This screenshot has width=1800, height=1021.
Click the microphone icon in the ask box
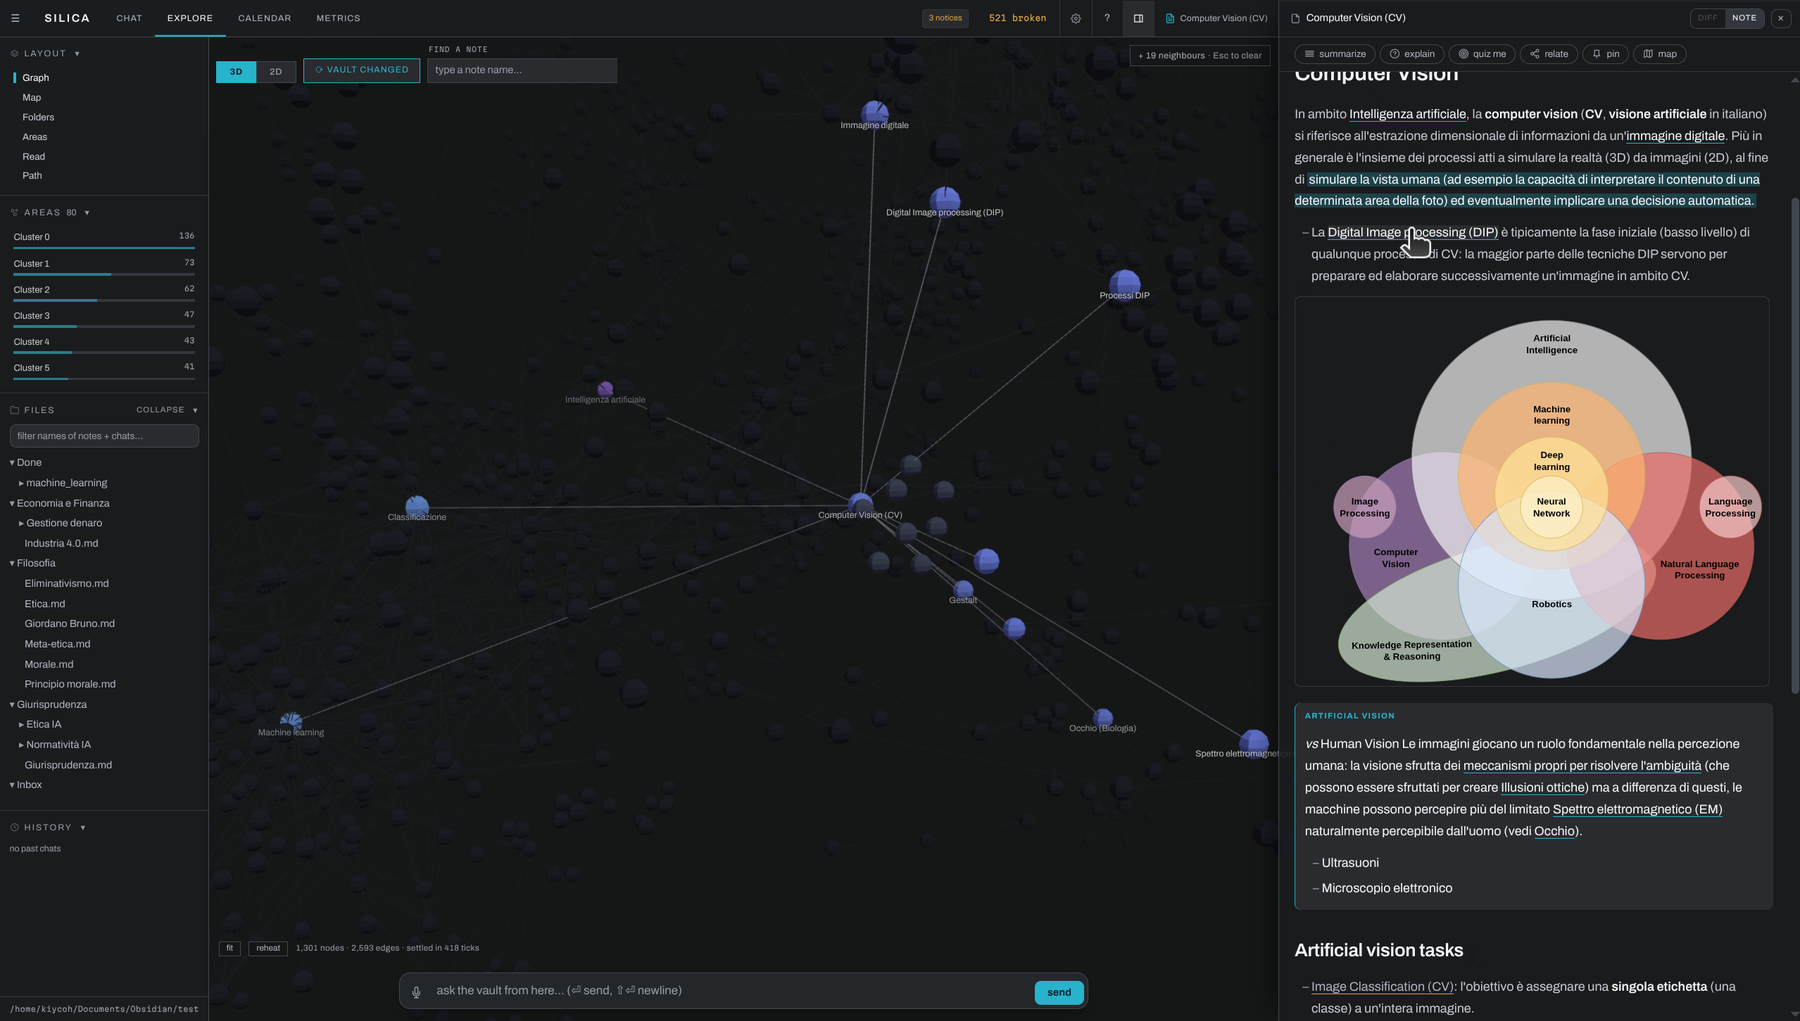pyautogui.click(x=417, y=991)
